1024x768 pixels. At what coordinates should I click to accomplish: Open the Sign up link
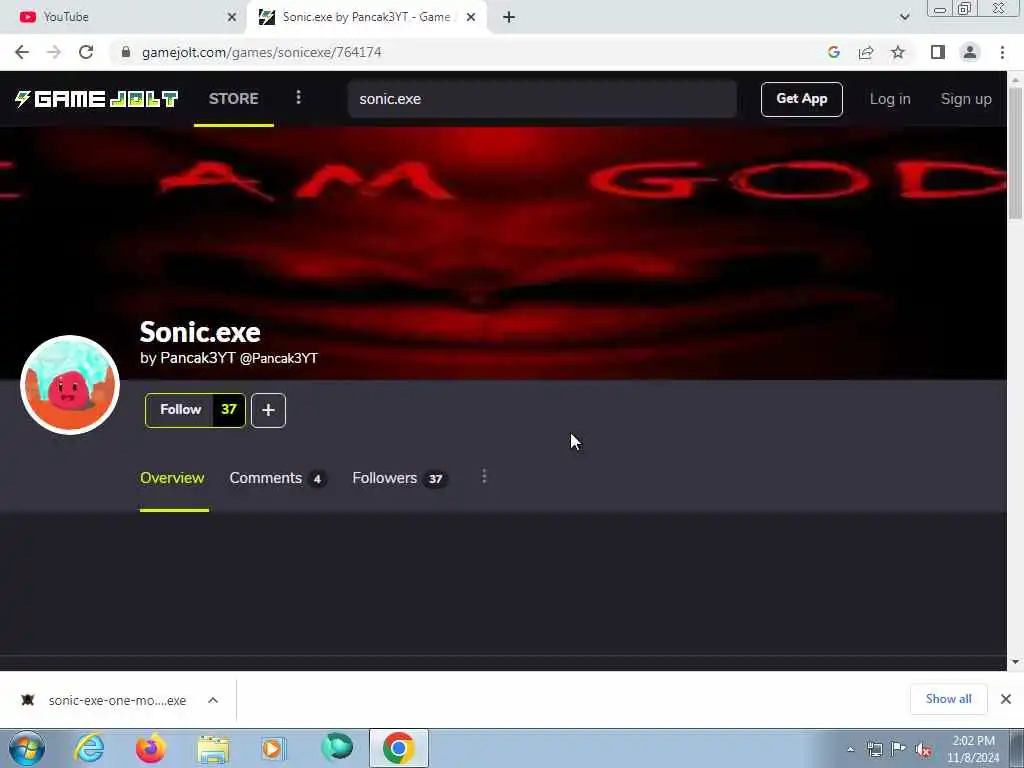(966, 99)
